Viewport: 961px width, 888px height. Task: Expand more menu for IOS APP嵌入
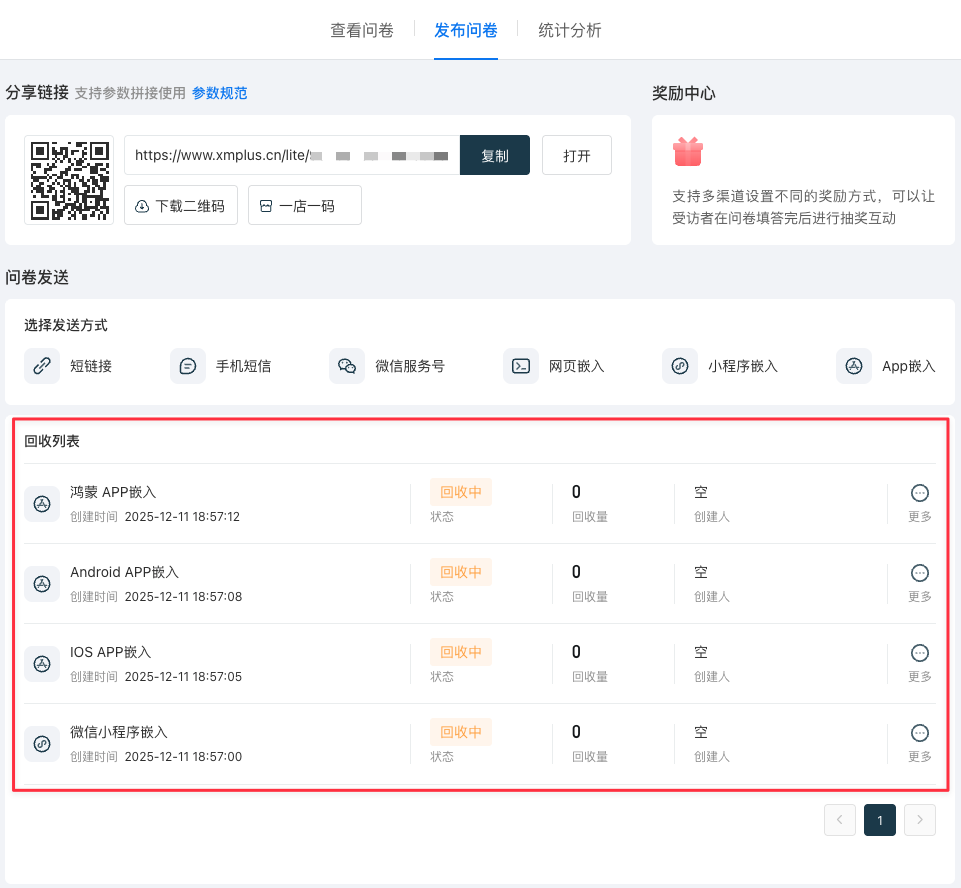(x=920, y=653)
